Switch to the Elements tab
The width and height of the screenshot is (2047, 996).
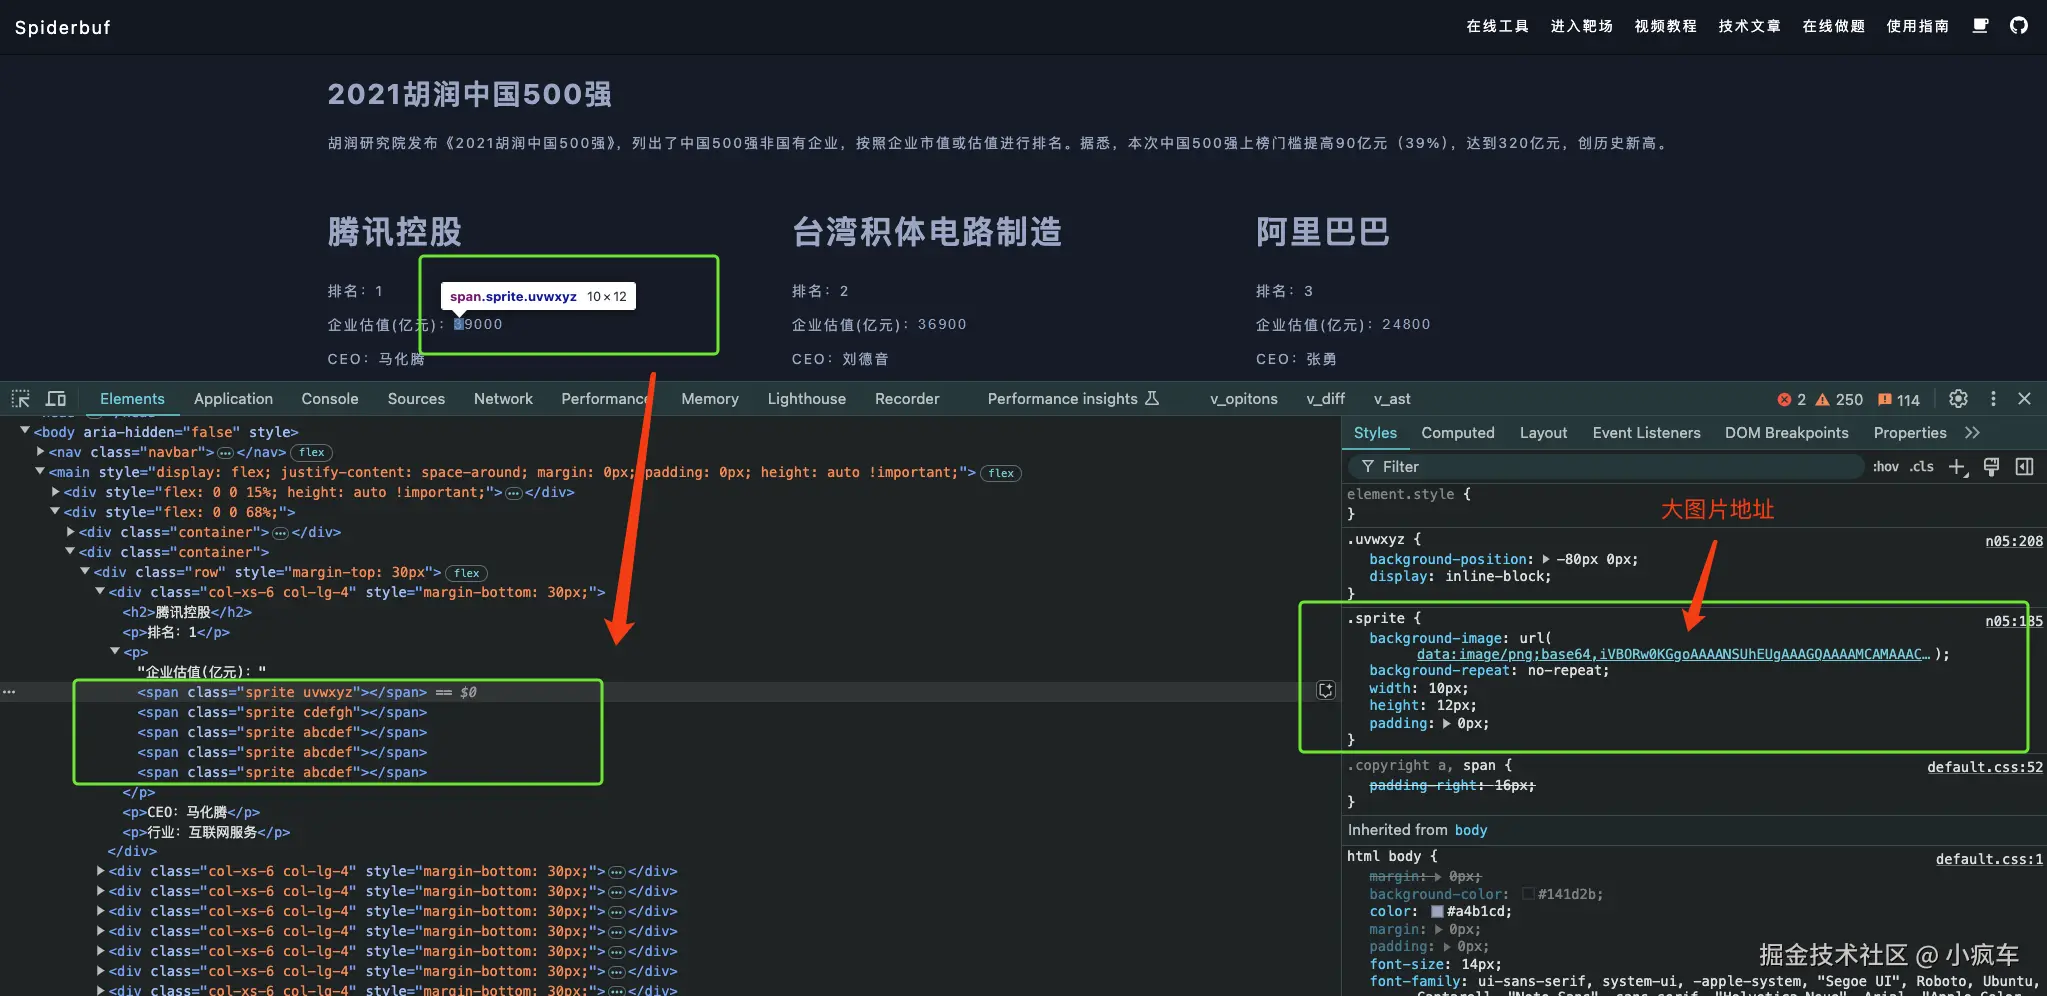(132, 399)
